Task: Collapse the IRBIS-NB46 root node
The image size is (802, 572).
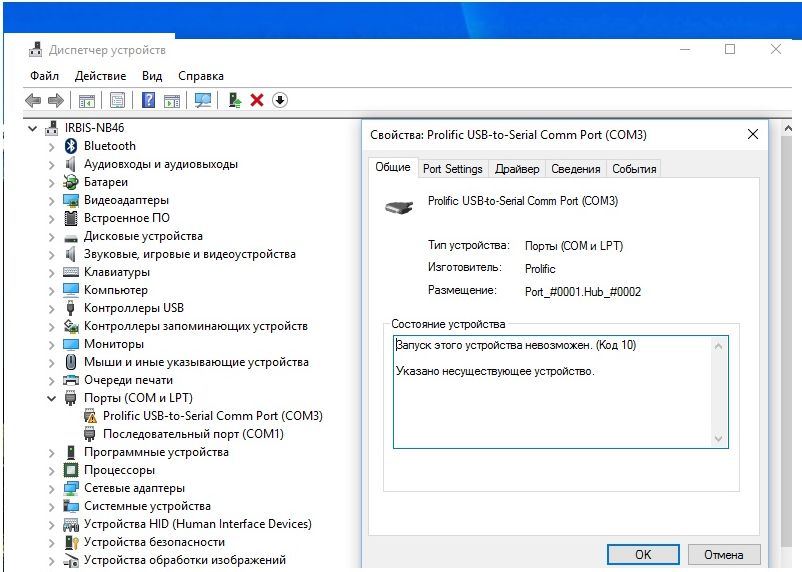Action: click(32, 128)
